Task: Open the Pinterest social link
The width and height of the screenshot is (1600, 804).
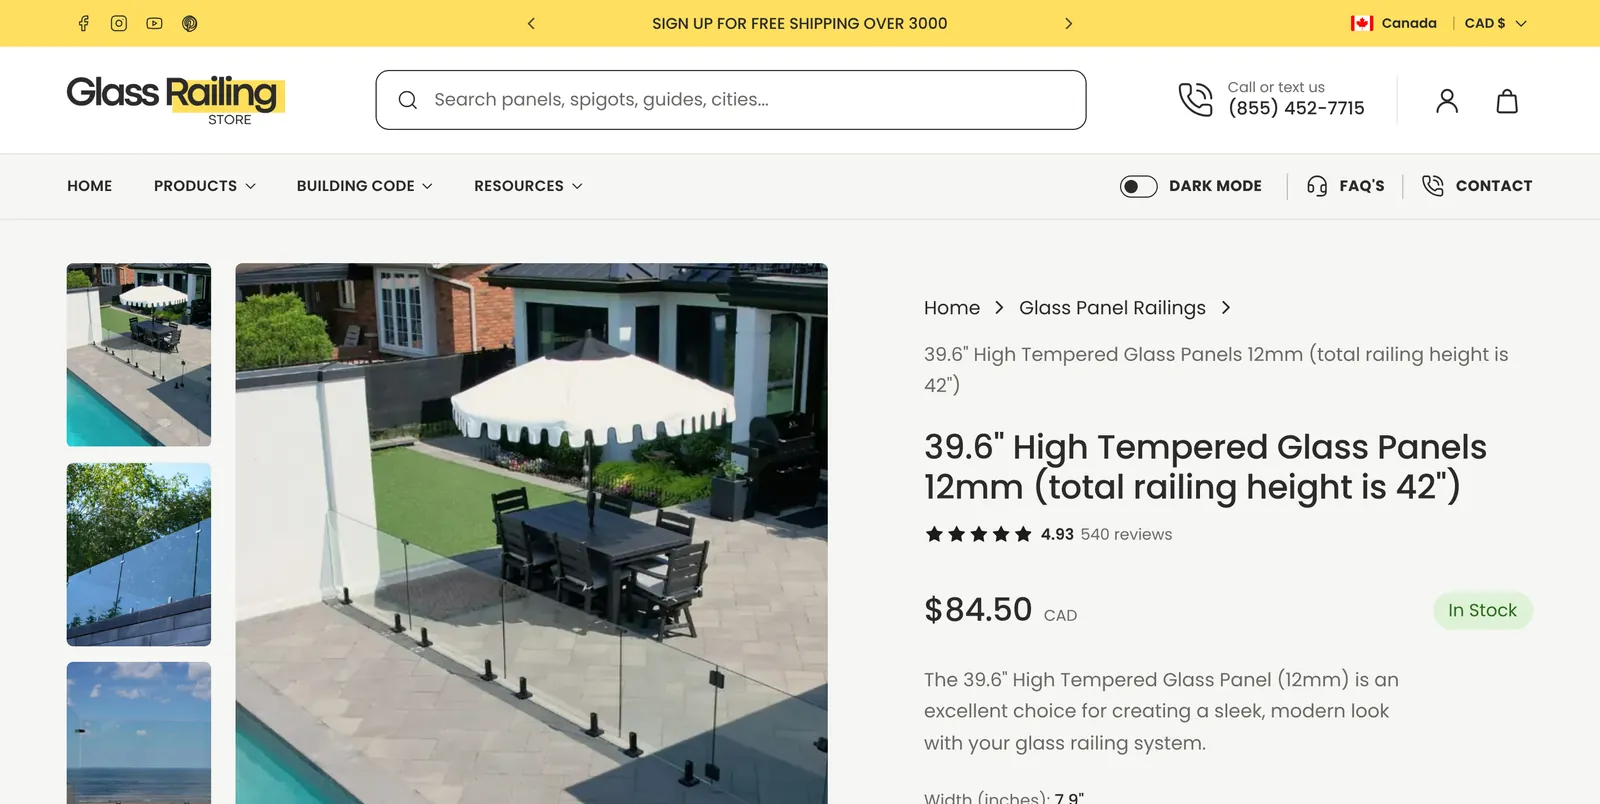Action: (190, 23)
